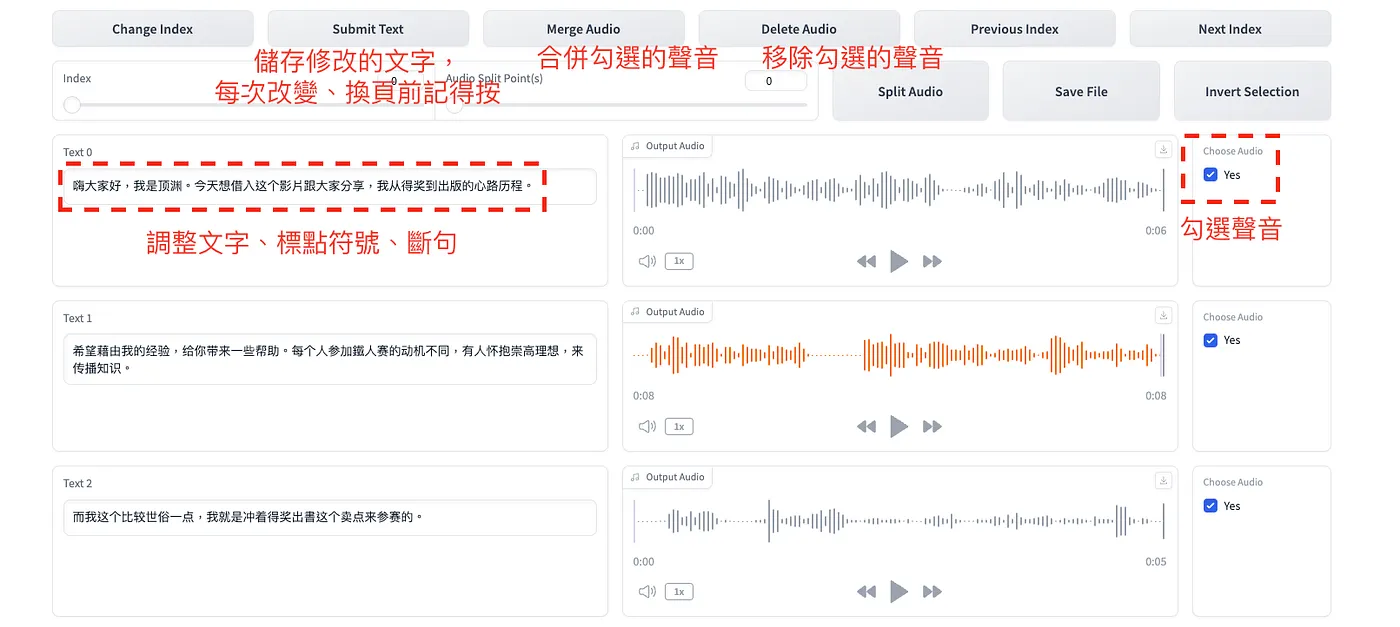Screen dimensions: 1400x627
Task: Click the Change Index button
Action: pos(153,29)
